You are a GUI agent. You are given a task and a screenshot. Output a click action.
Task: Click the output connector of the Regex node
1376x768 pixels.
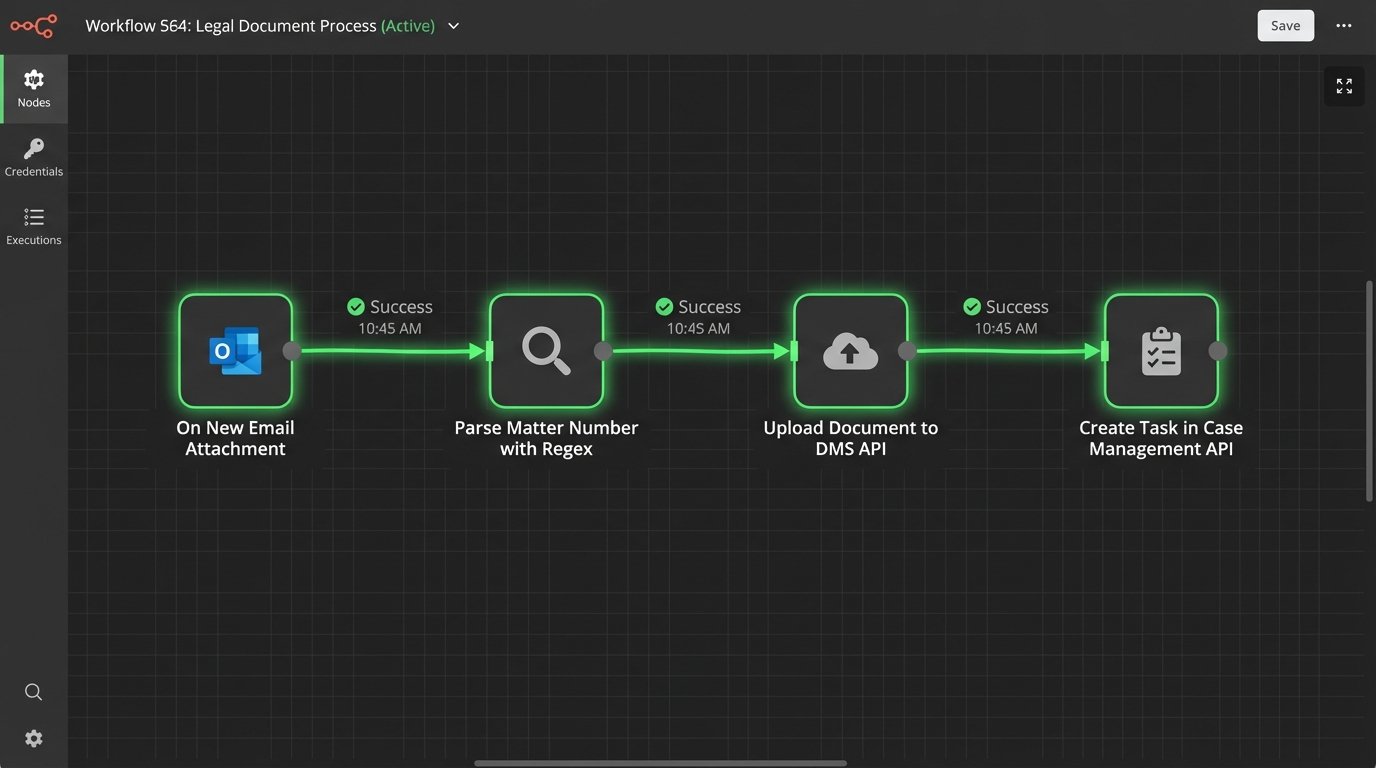click(603, 351)
